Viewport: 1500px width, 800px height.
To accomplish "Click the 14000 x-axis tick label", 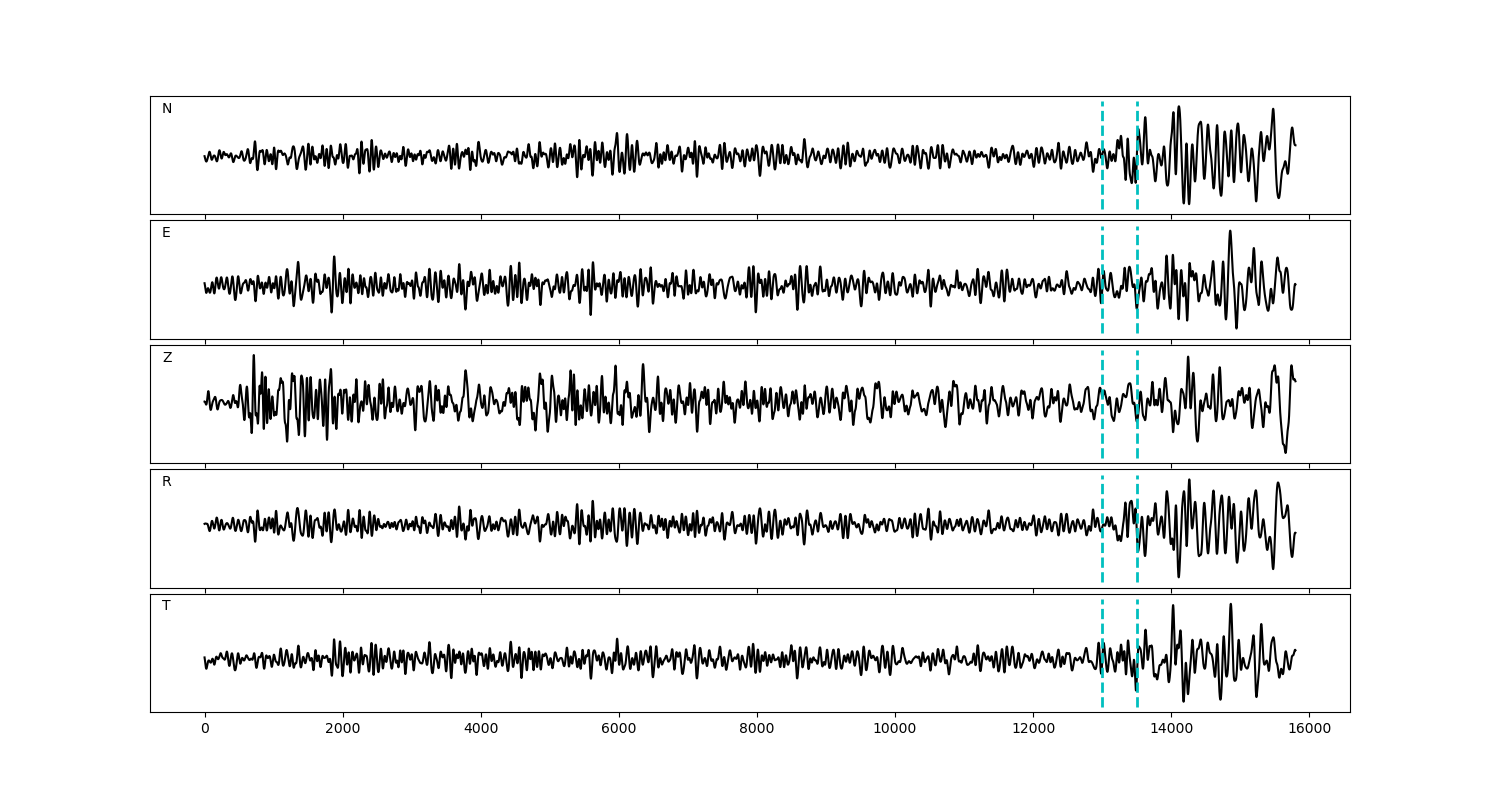I will (1171, 729).
